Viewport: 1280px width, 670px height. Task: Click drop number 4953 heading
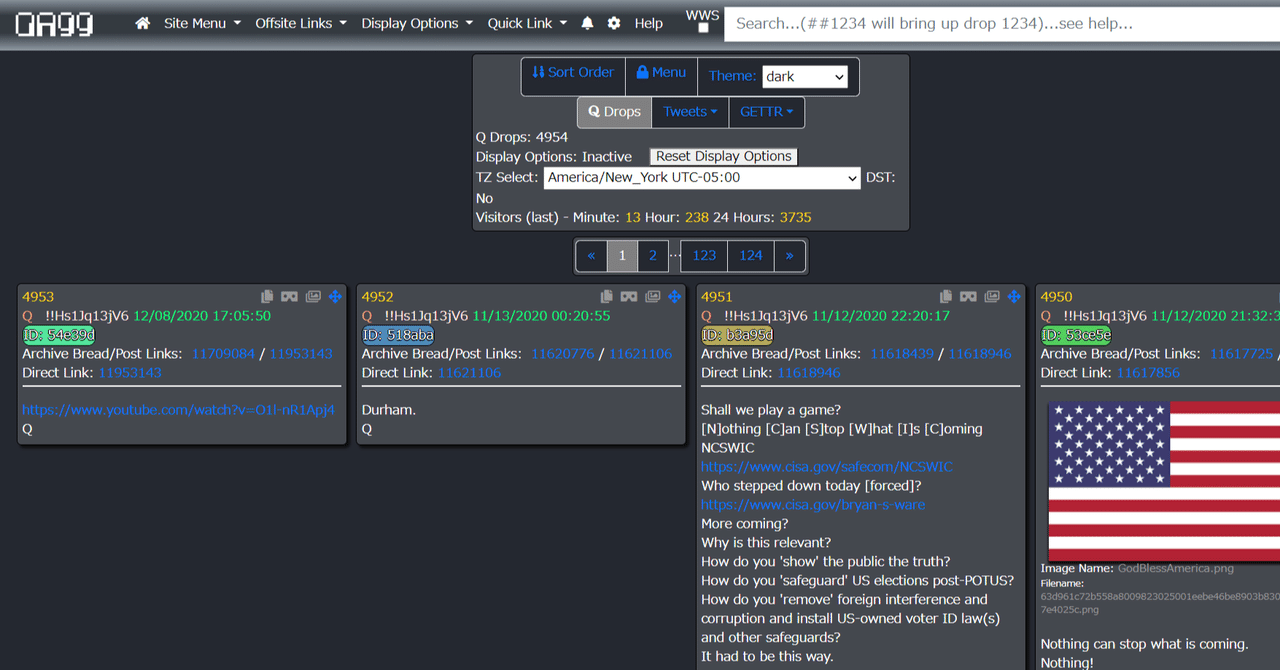click(38, 297)
